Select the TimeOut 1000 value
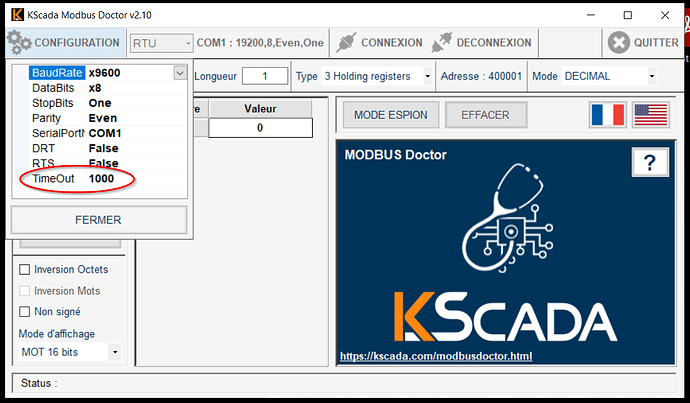Viewport: 690px width, 403px height. (101, 179)
